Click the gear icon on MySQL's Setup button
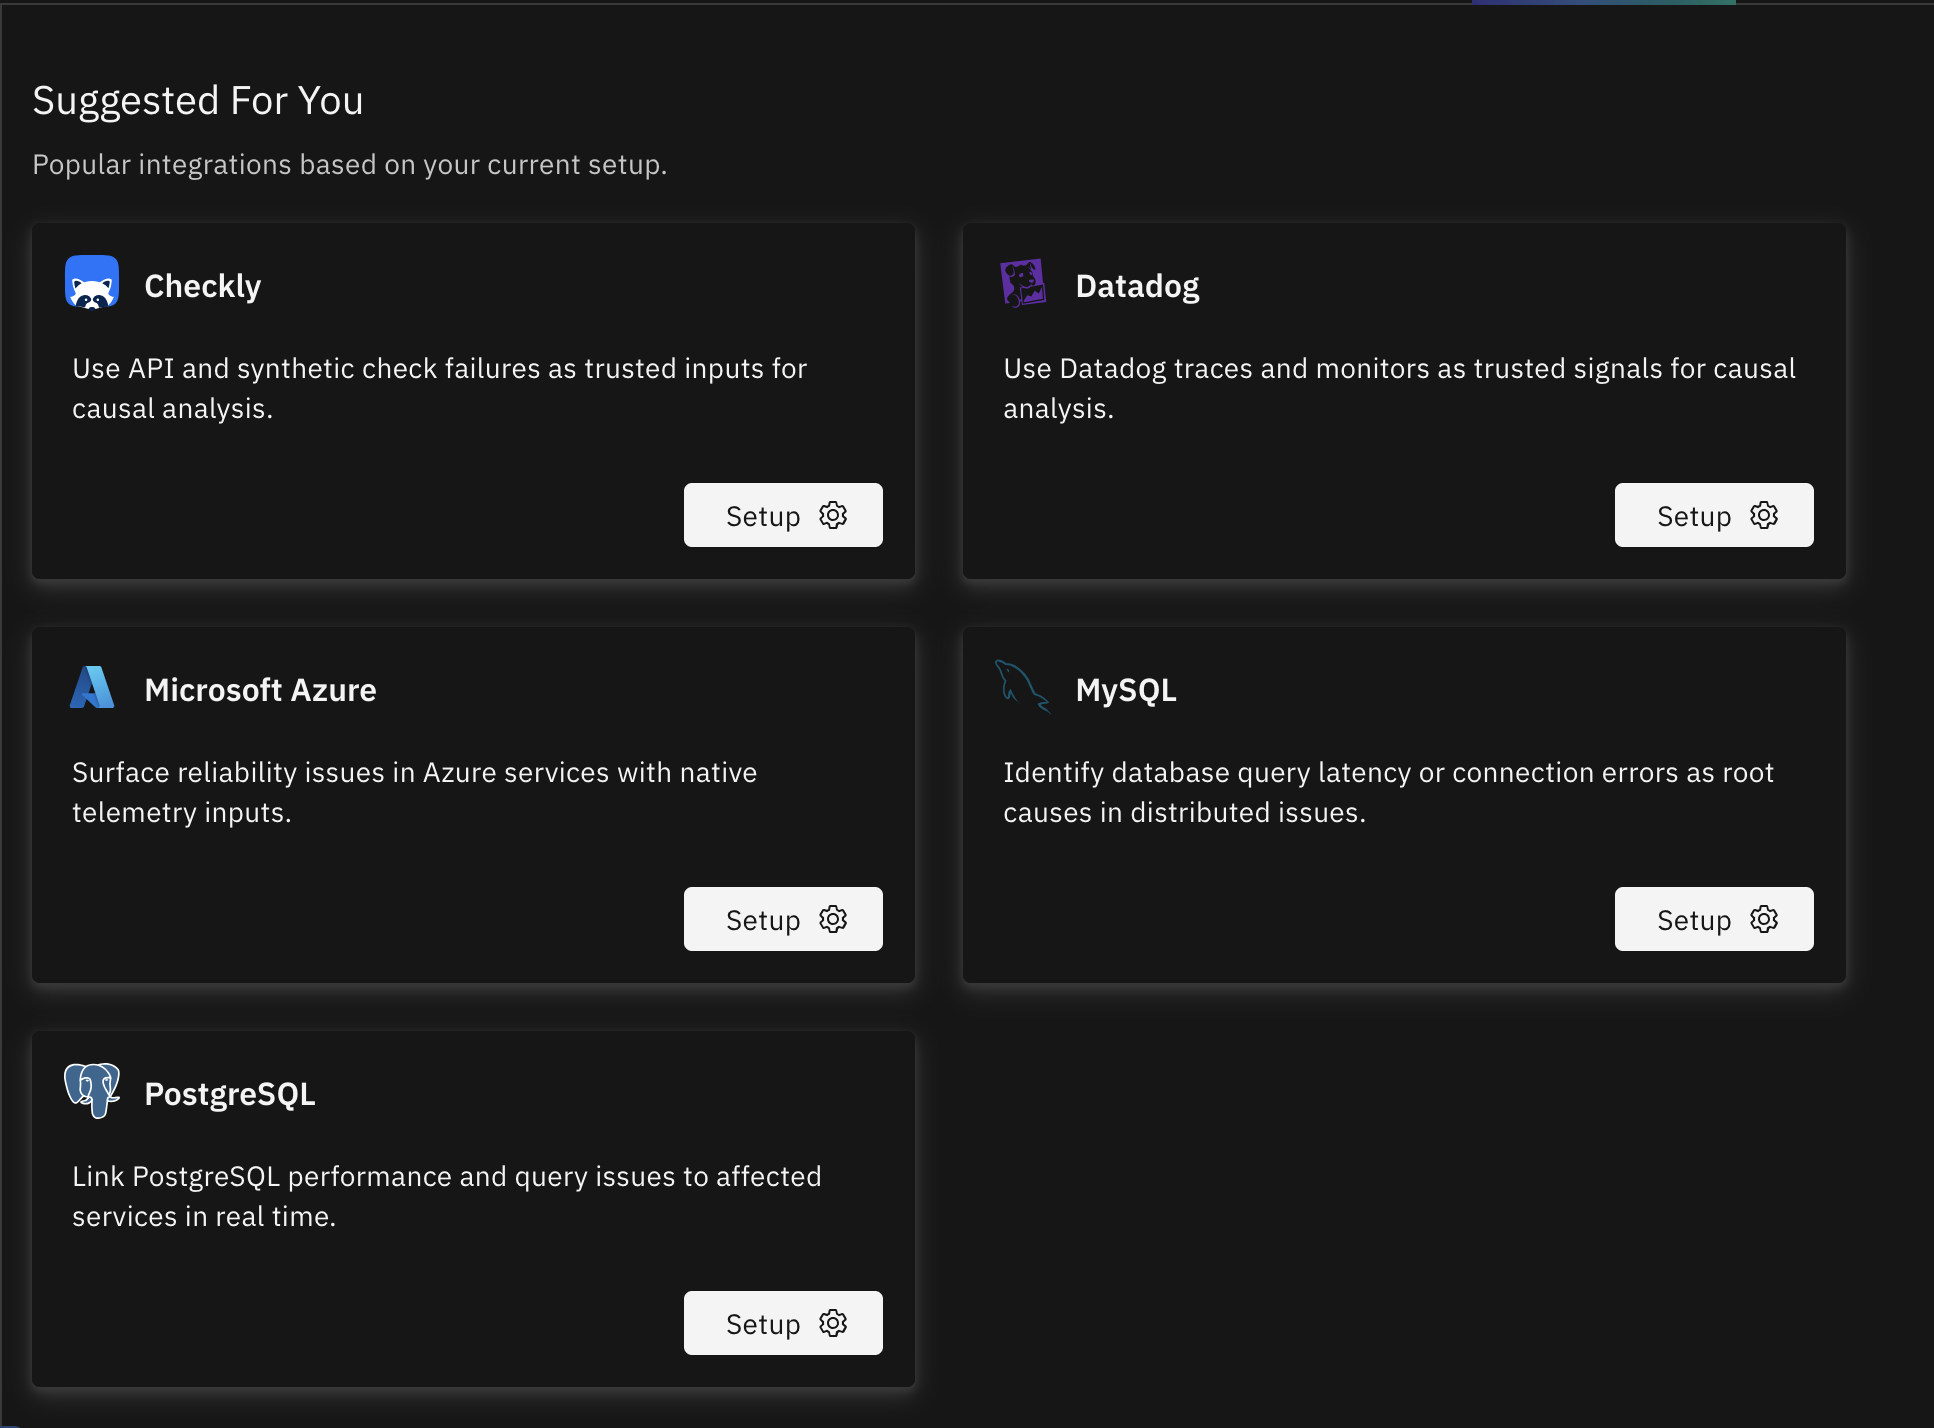The width and height of the screenshot is (1934, 1428). pos(1764,919)
